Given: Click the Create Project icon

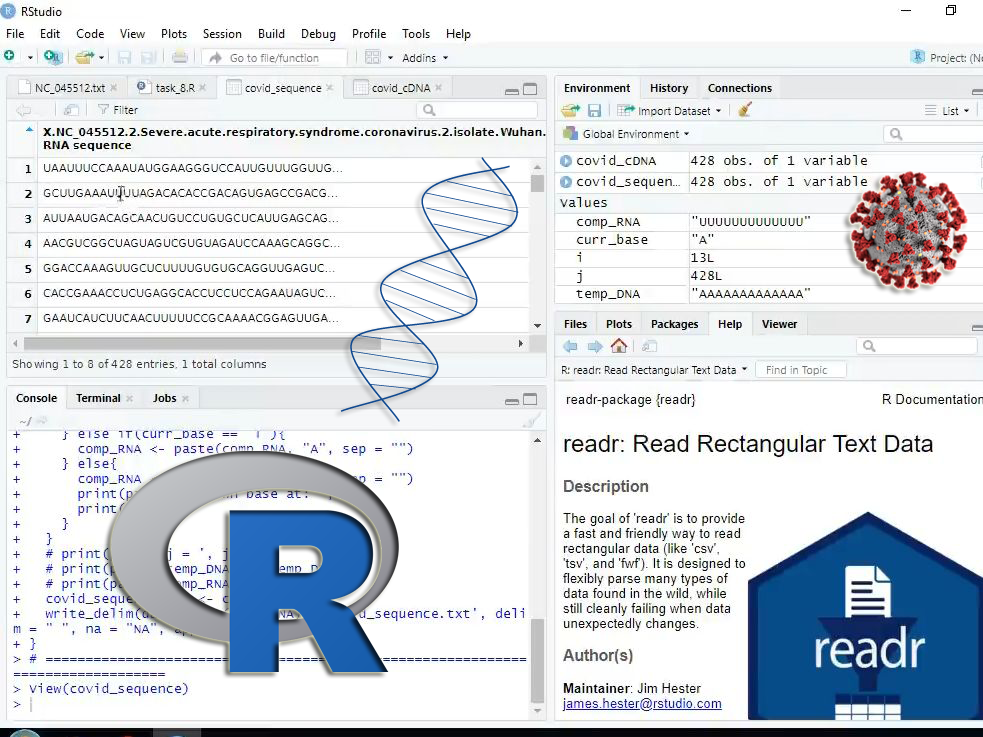Looking at the screenshot, I should coord(53,57).
